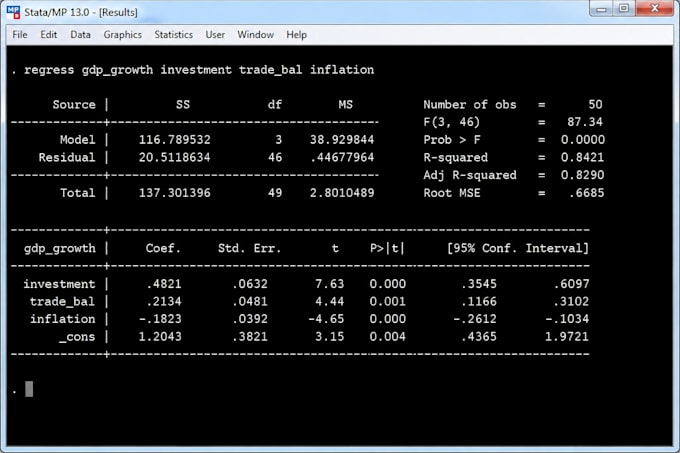Open the Edit menu
680x453 pixels.
pyautogui.click(x=49, y=35)
